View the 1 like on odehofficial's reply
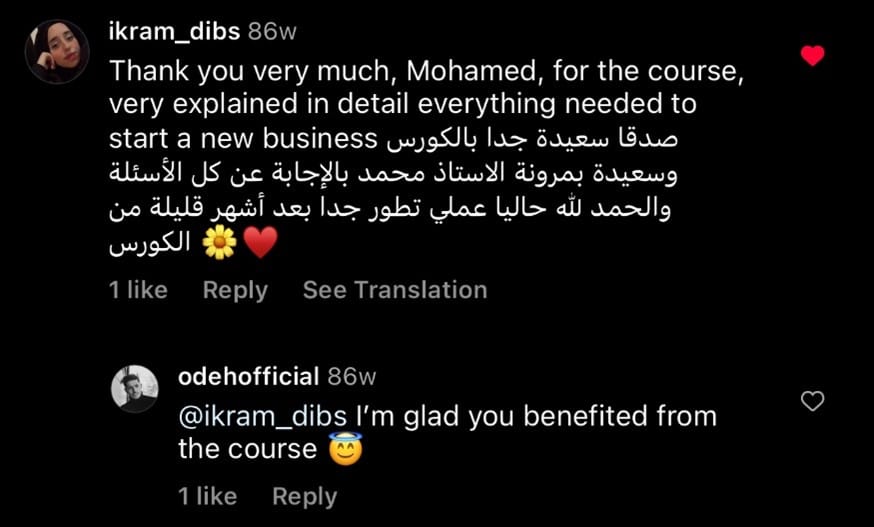 point(208,496)
